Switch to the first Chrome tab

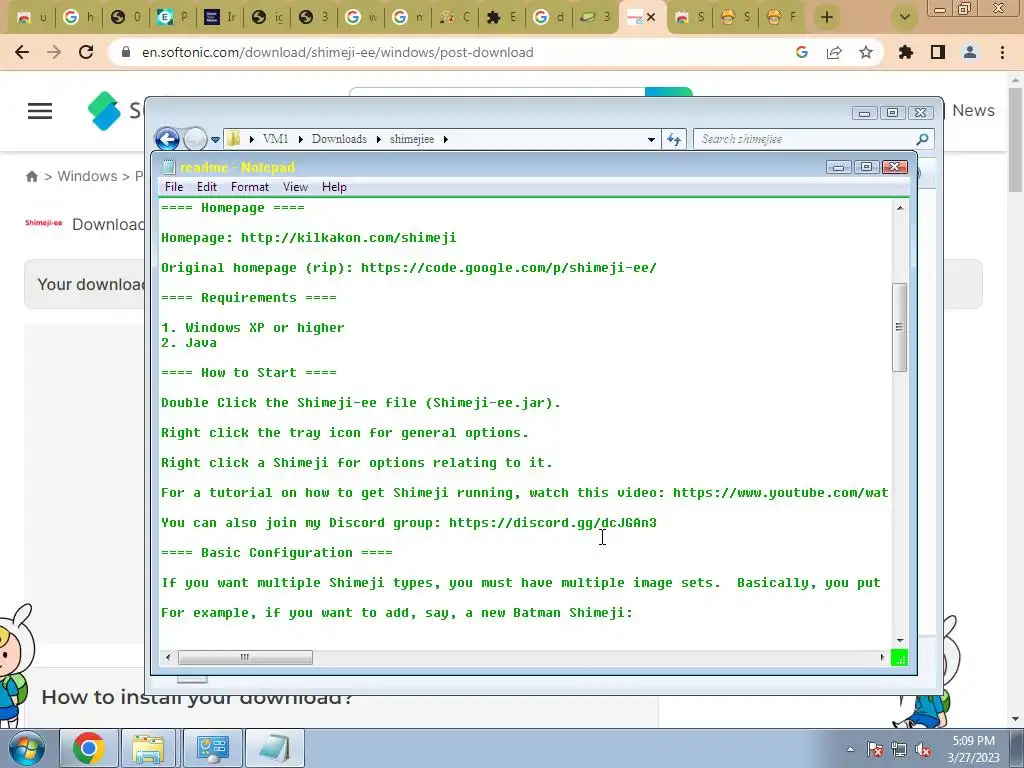tap(31, 17)
